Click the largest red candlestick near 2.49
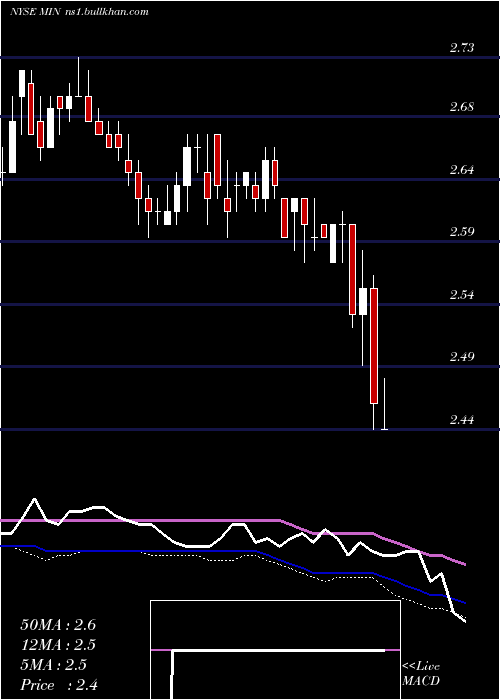500x700 pixels. (x=374, y=346)
